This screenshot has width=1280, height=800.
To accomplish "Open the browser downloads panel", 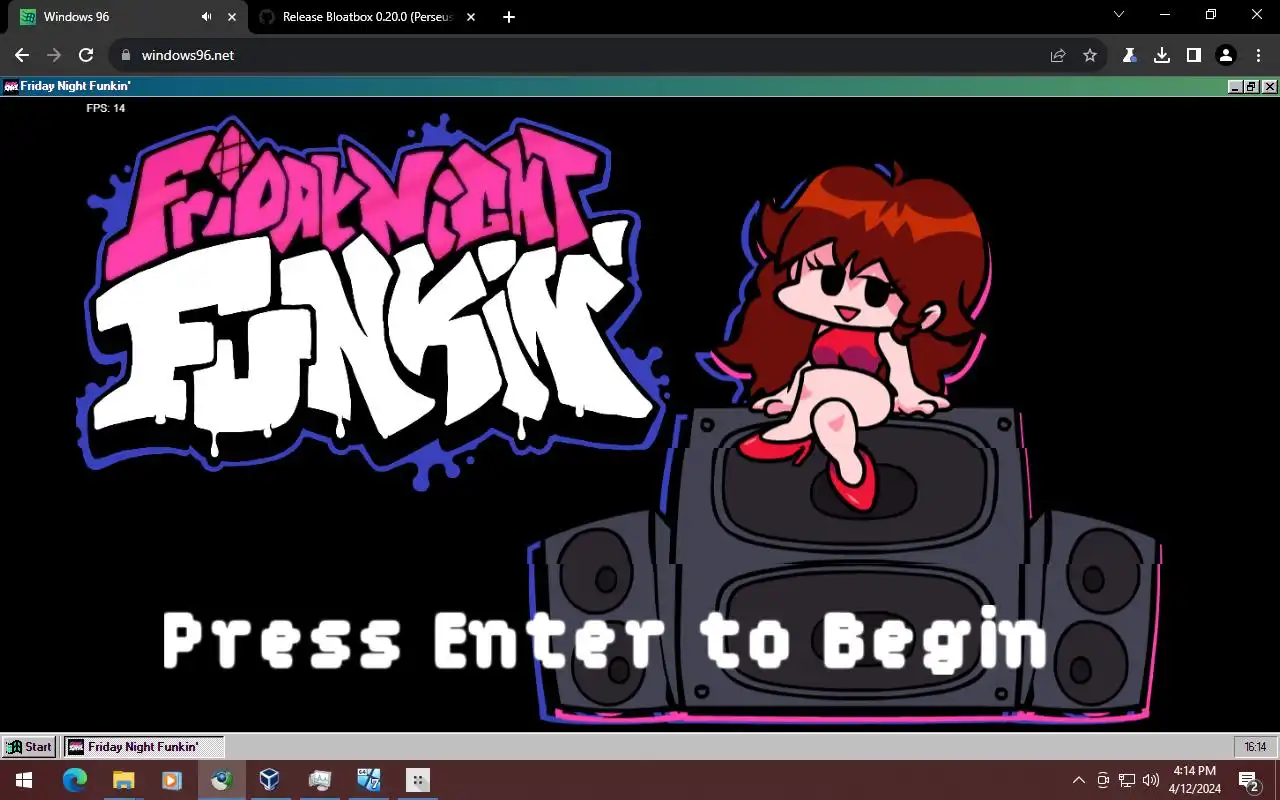I will (x=1162, y=55).
